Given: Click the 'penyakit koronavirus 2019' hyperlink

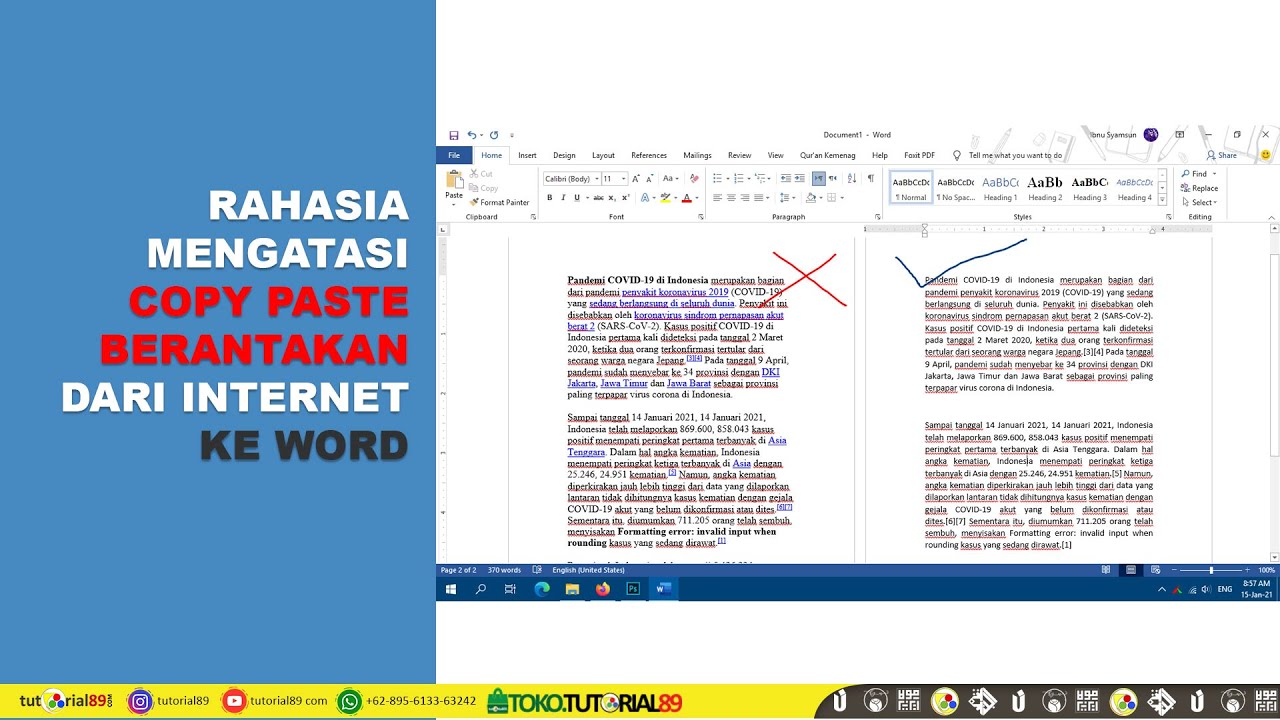Looking at the screenshot, I should [x=675, y=292].
